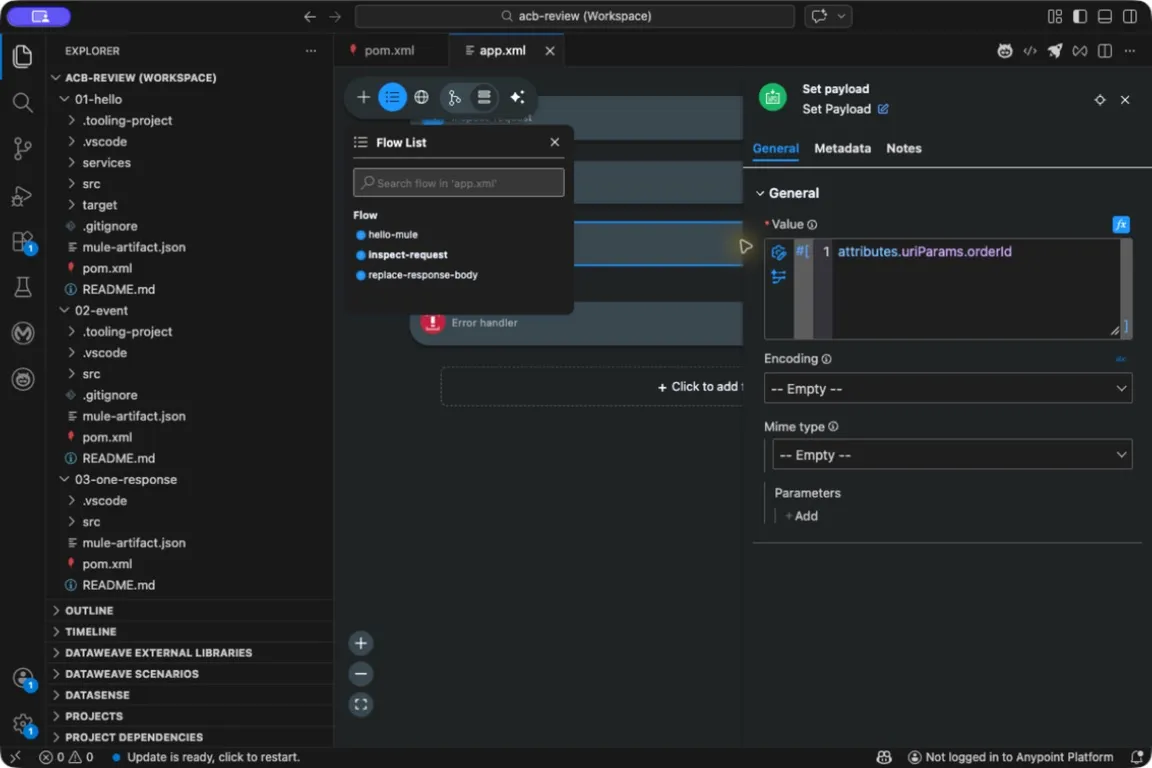1152x768 pixels.
Task: Open the Mime type dropdown
Action: 952,455
